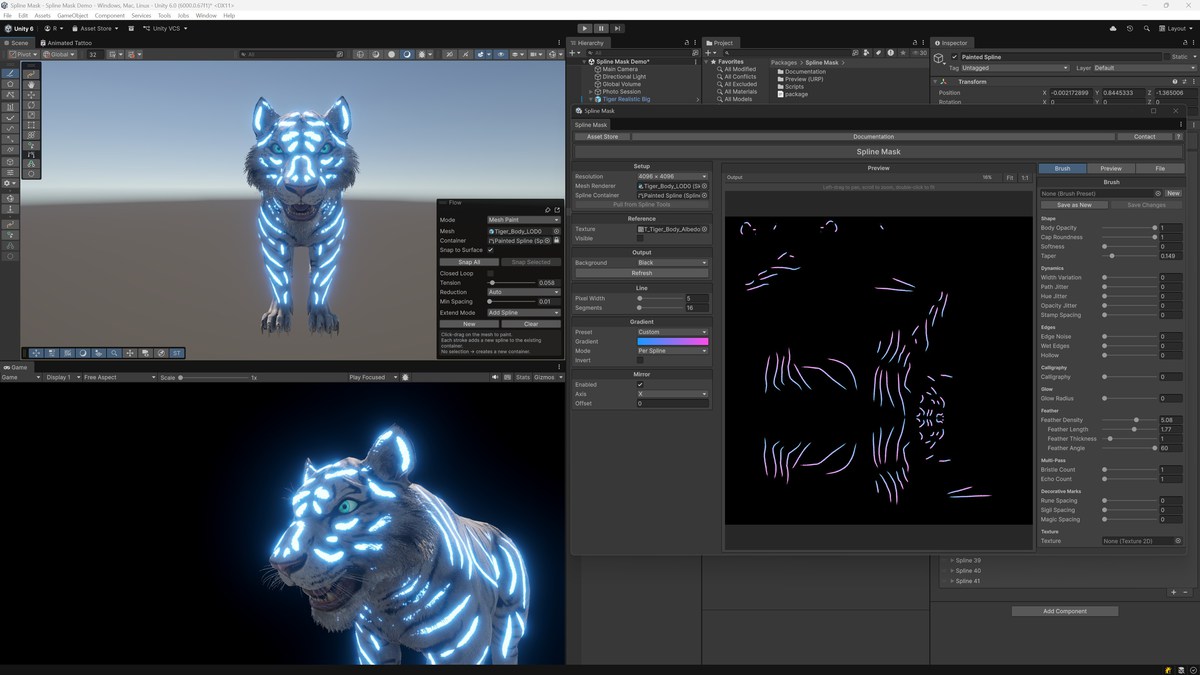Click the Snap All button

tap(469, 262)
